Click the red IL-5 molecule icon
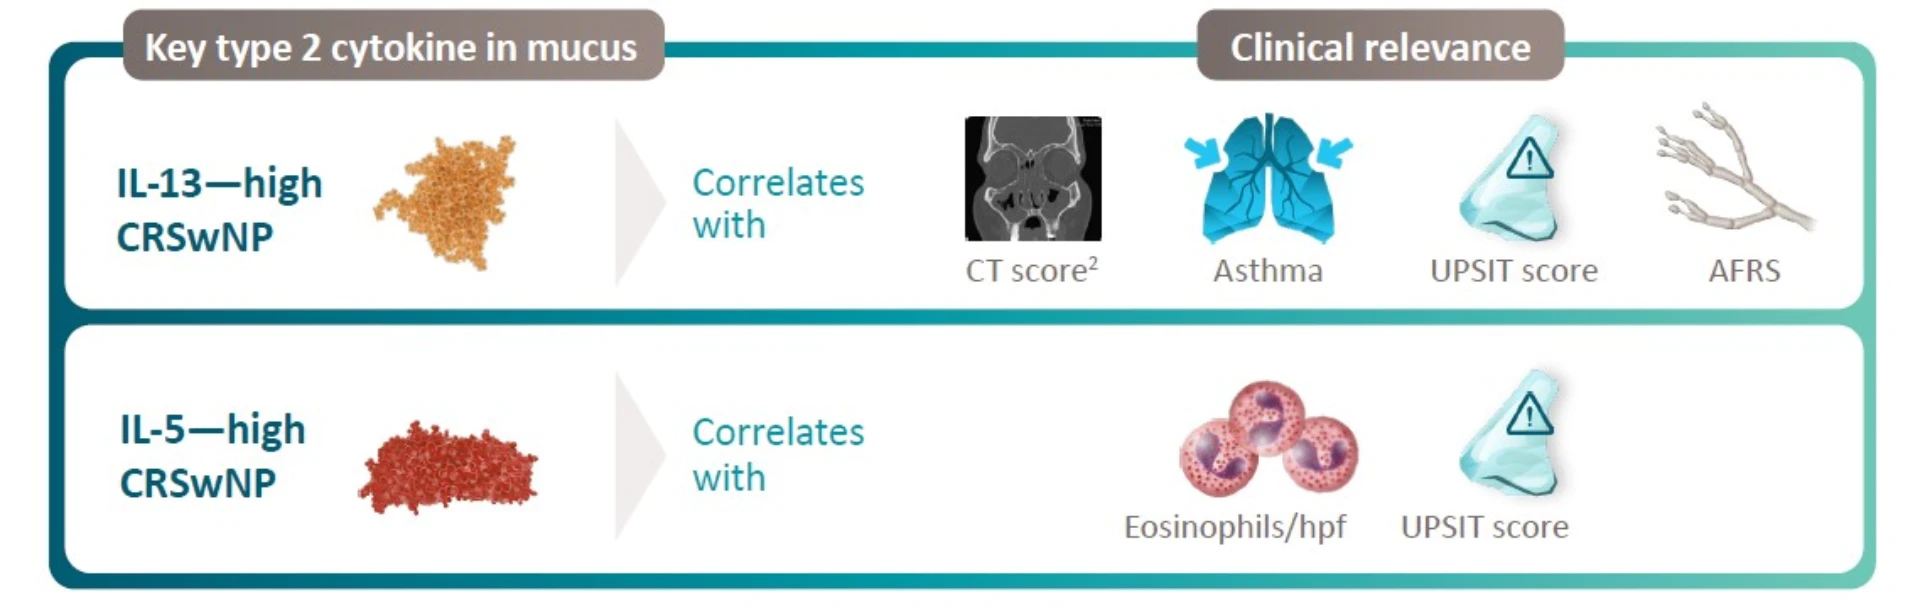The image size is (1920, 612). [x=448, y=468]
